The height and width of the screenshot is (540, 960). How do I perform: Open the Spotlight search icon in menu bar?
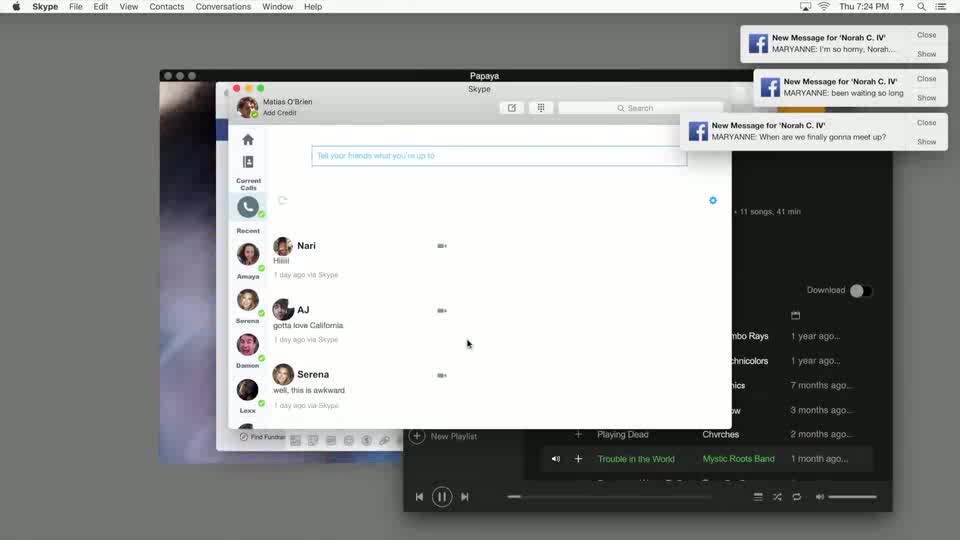(921, 7)
